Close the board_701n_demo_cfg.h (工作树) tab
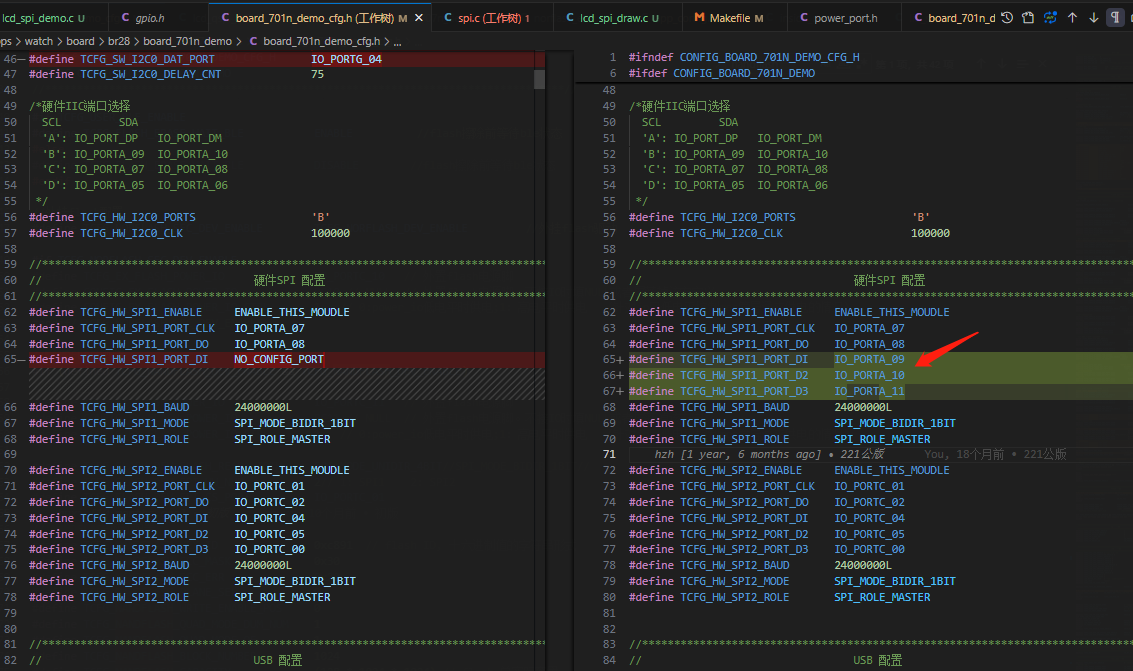 419,17
